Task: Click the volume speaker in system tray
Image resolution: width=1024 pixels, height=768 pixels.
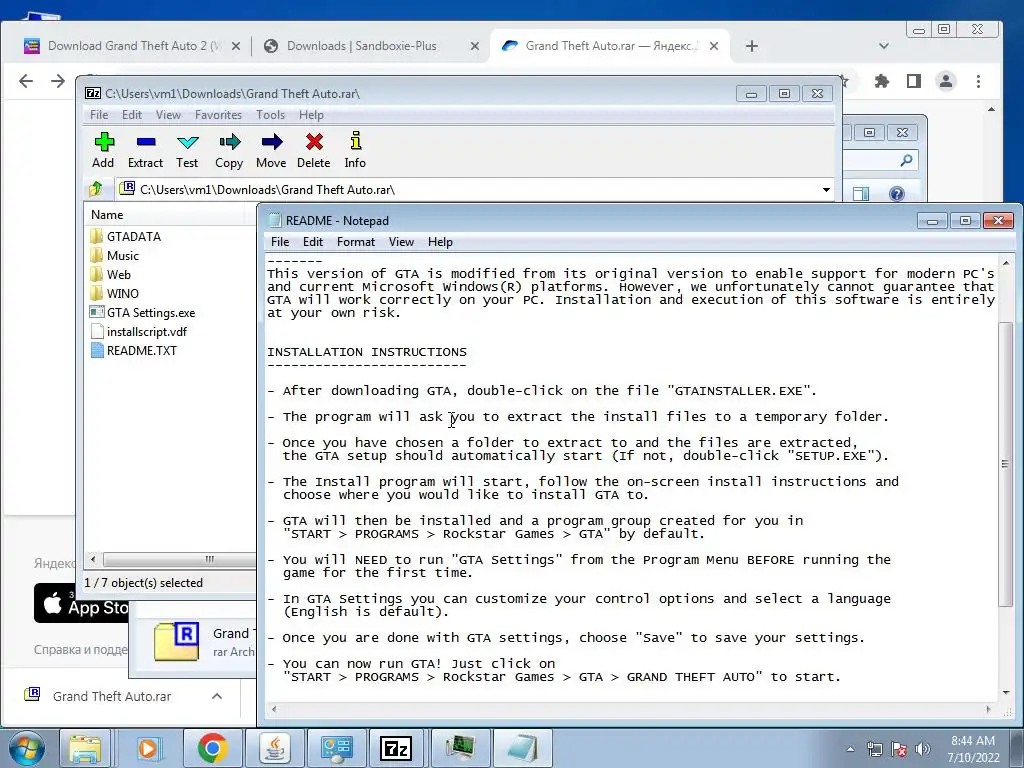Action: click(923, 749)
